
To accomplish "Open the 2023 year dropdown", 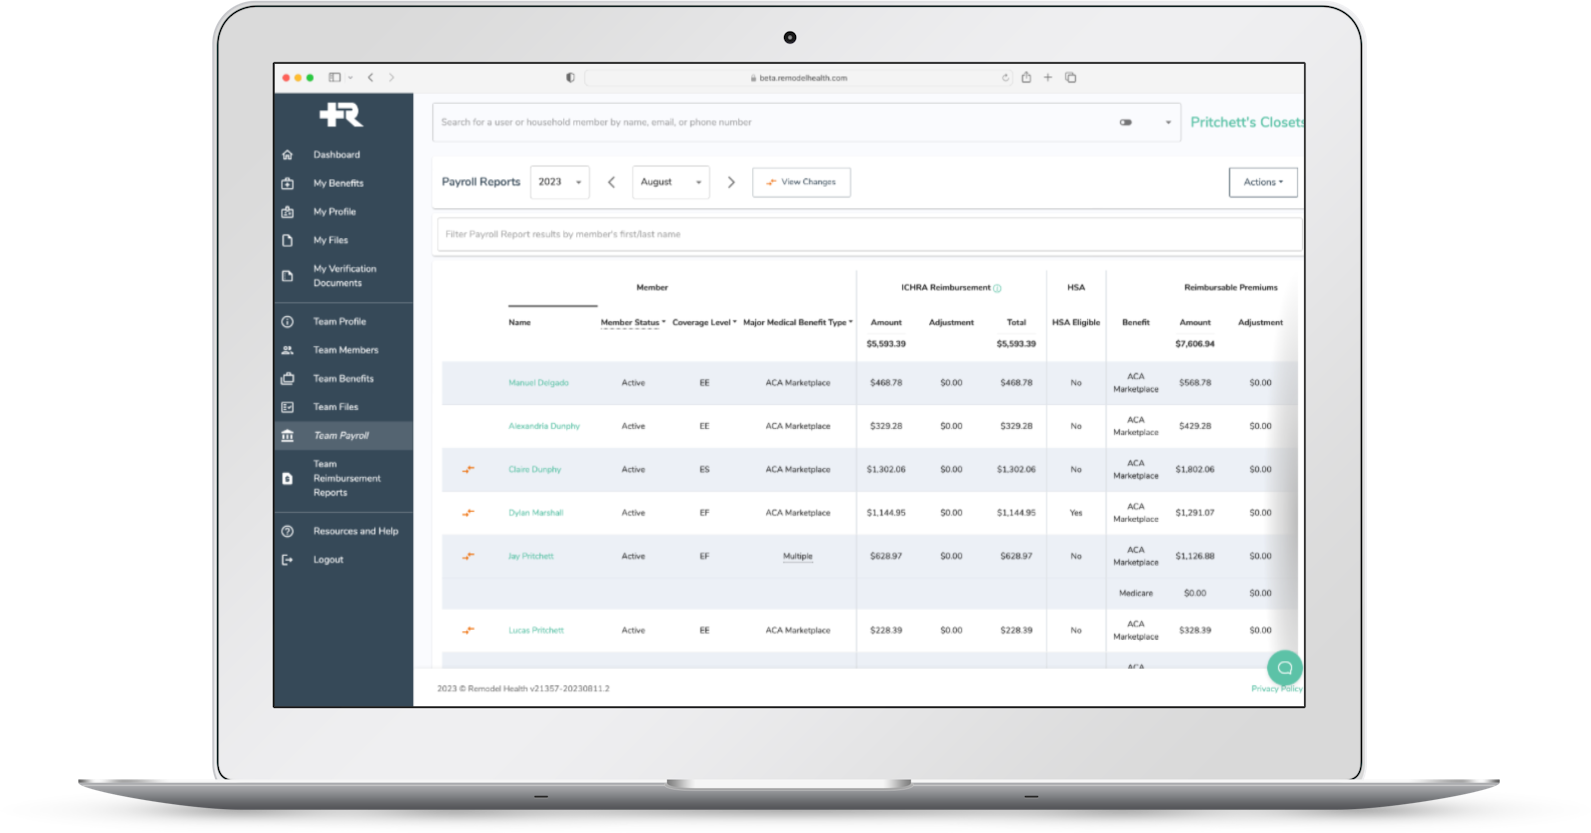I will pyautogui.click(x=559, y=182).
